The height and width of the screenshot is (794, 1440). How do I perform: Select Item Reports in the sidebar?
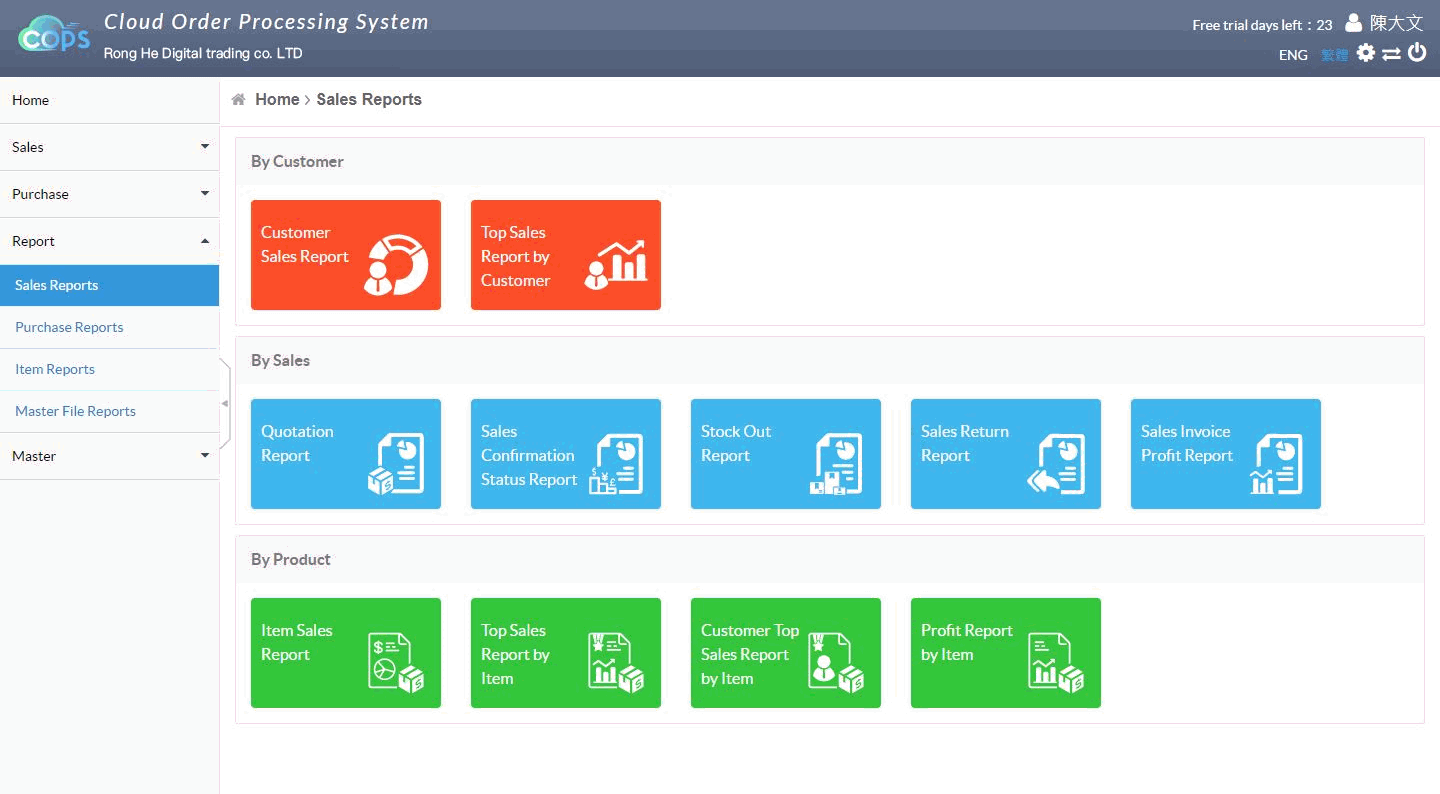click(55, 369)
